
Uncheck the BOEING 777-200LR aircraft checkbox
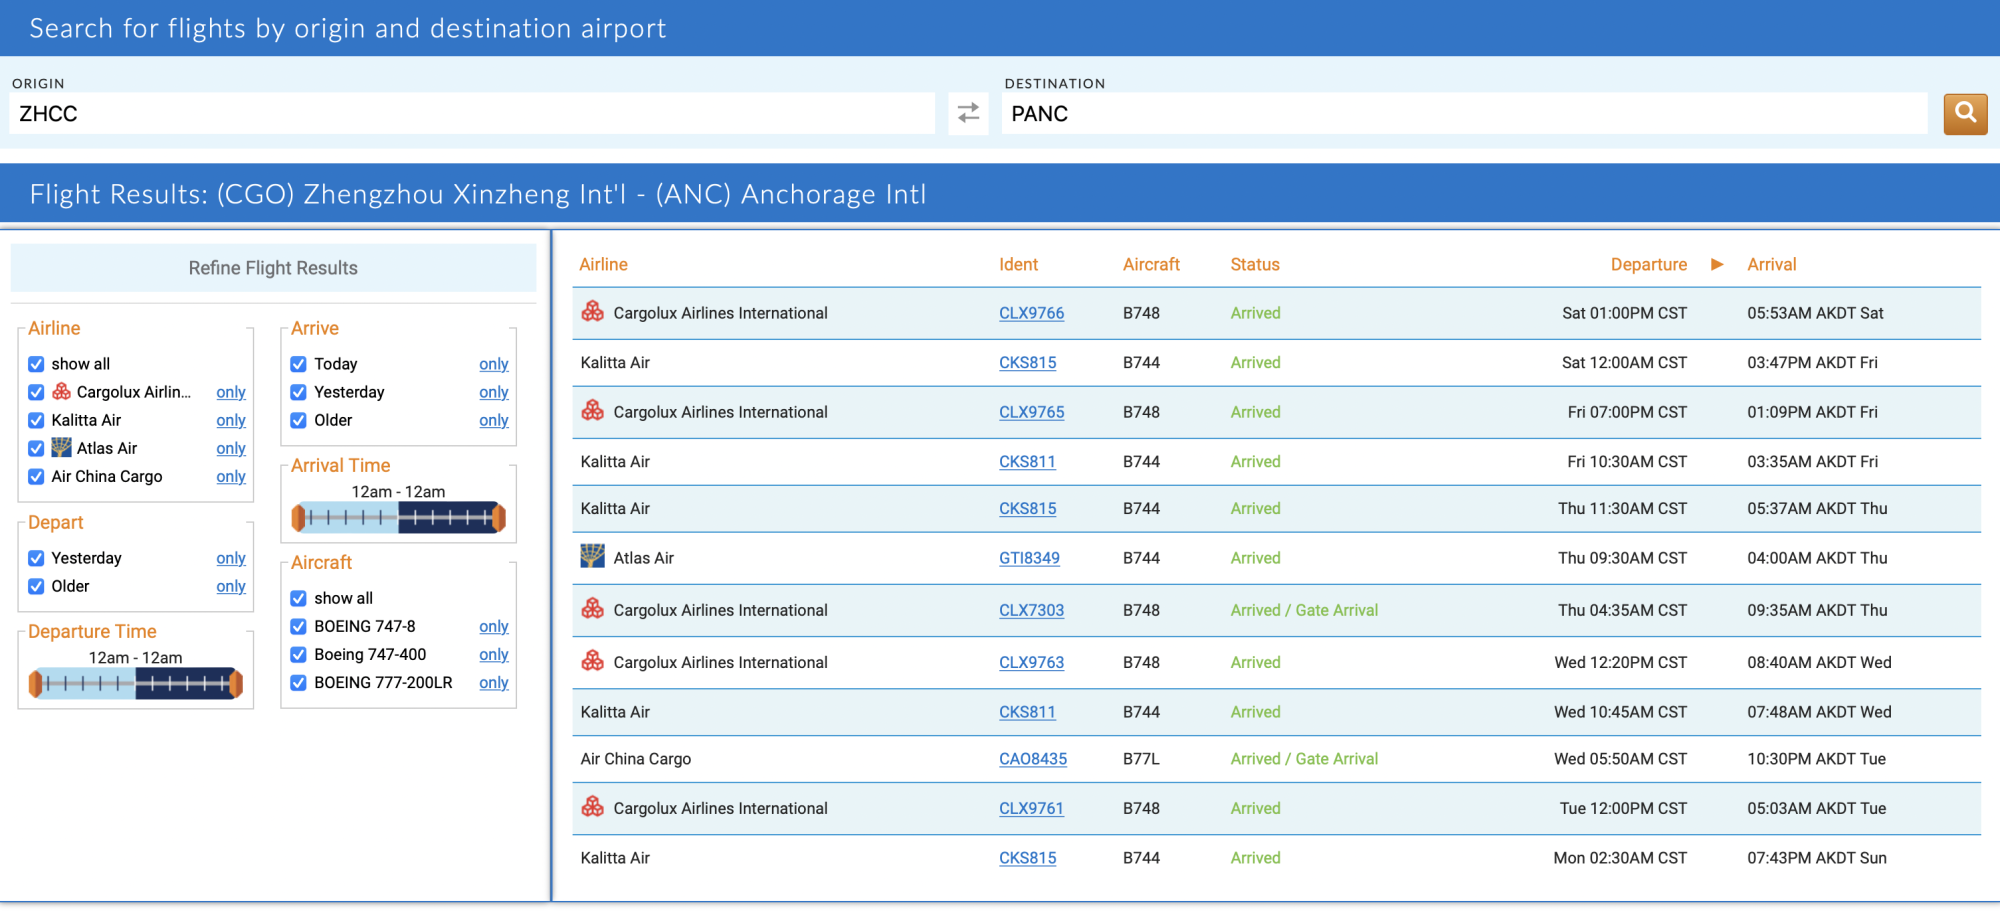tap(298, 683)
